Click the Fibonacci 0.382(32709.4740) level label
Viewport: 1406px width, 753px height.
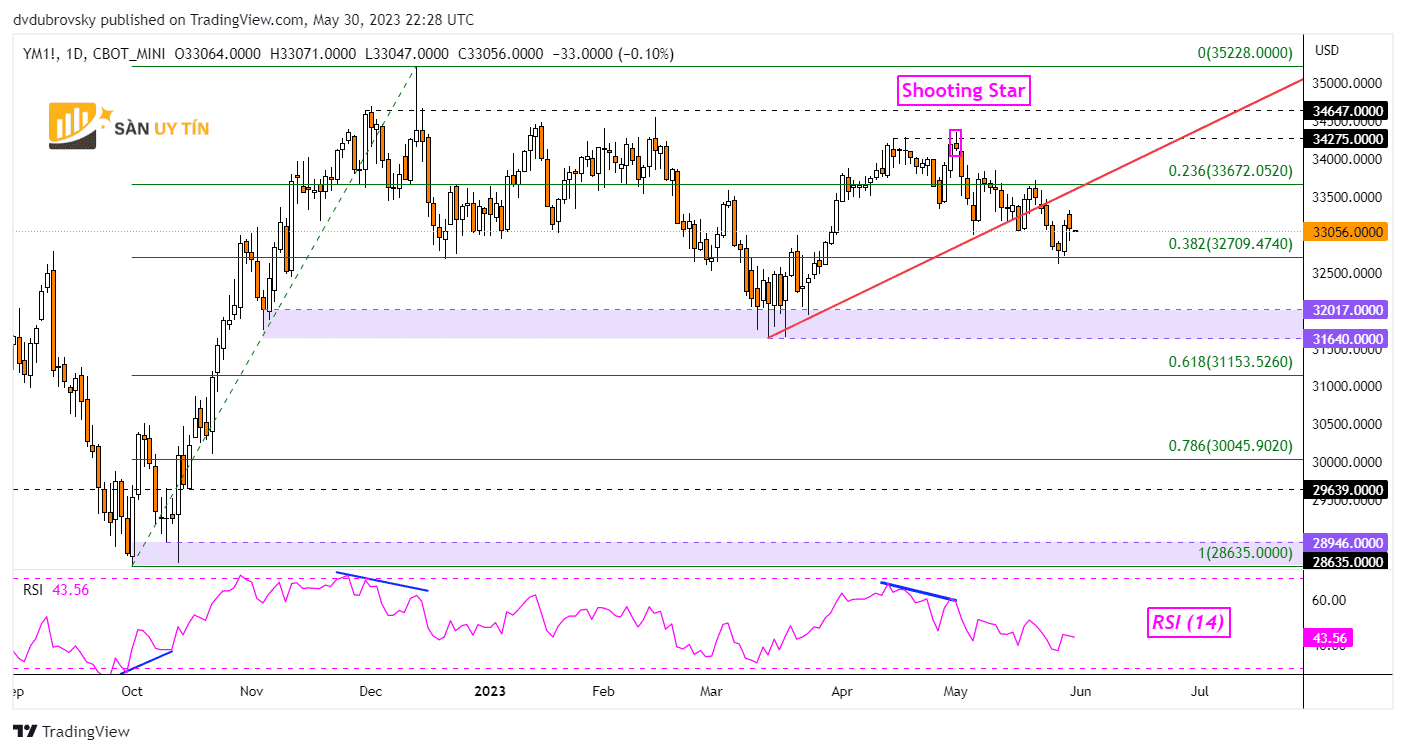click(x=1230, y=243)
